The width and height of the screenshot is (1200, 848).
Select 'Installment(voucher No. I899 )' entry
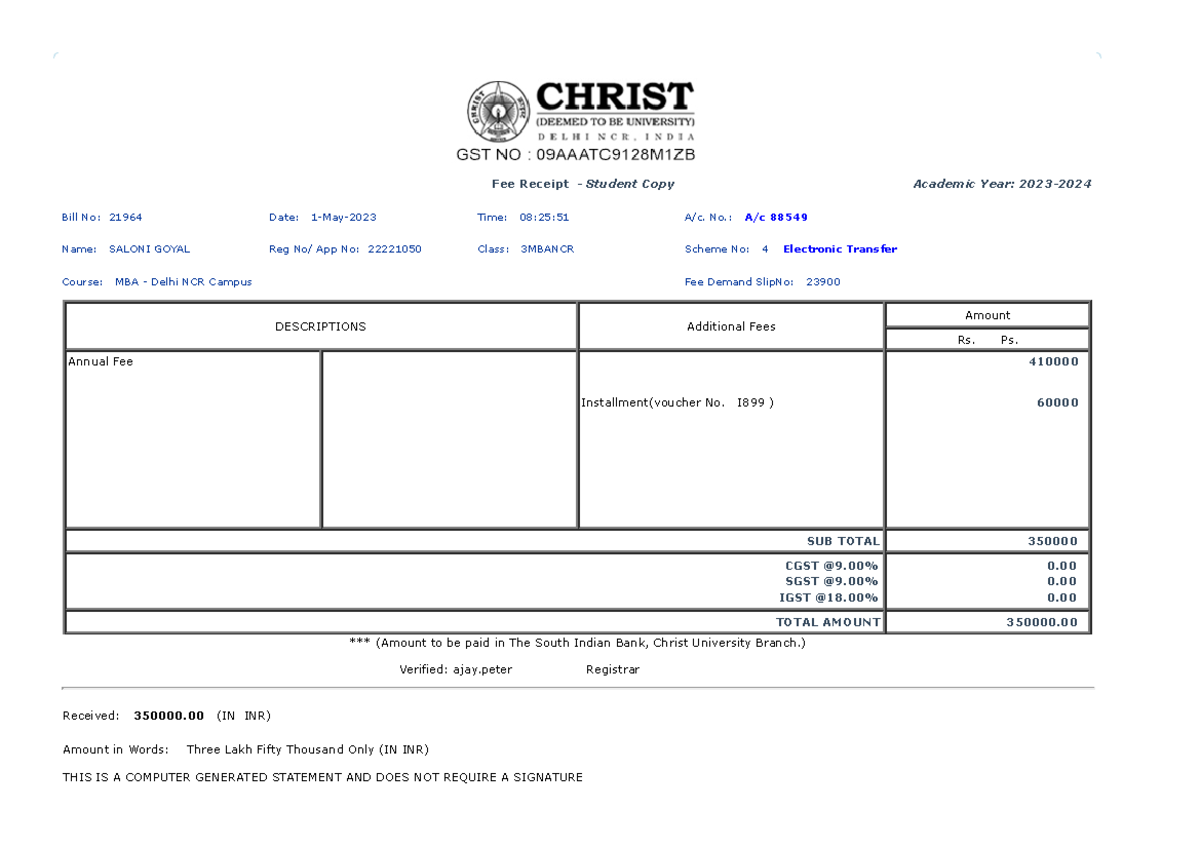[x=677, y=403]
